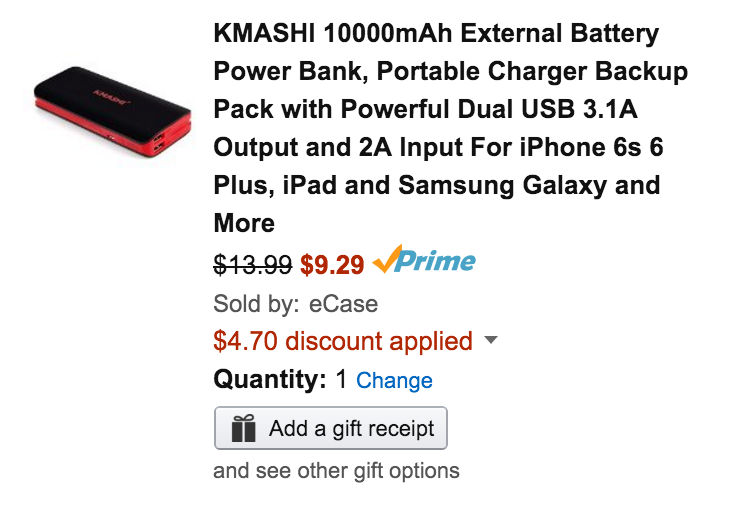730x508 pixels.
Task: Open the see other gift options link
Action: coord(336,470)
